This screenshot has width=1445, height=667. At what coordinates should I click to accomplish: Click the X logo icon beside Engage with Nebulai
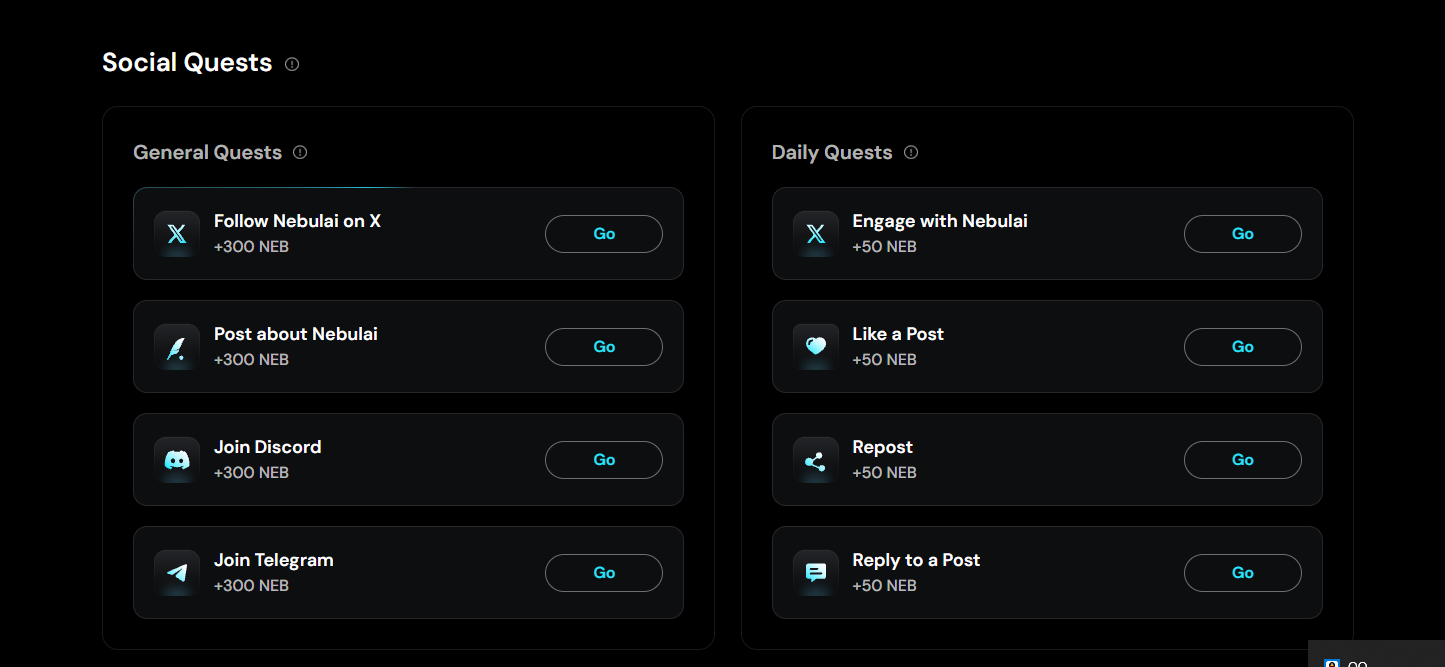pyautogui.click(x=816, y=234)
